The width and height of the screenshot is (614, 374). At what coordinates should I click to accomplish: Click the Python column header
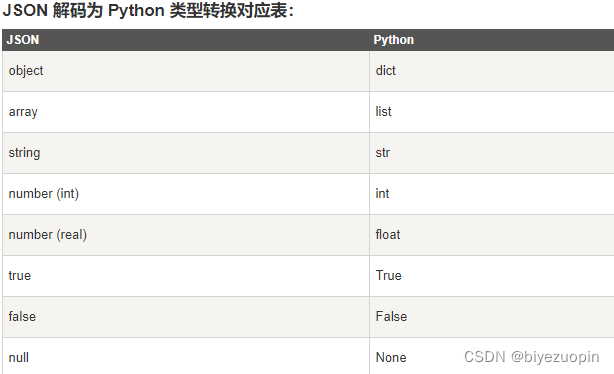tap(492, 40)
